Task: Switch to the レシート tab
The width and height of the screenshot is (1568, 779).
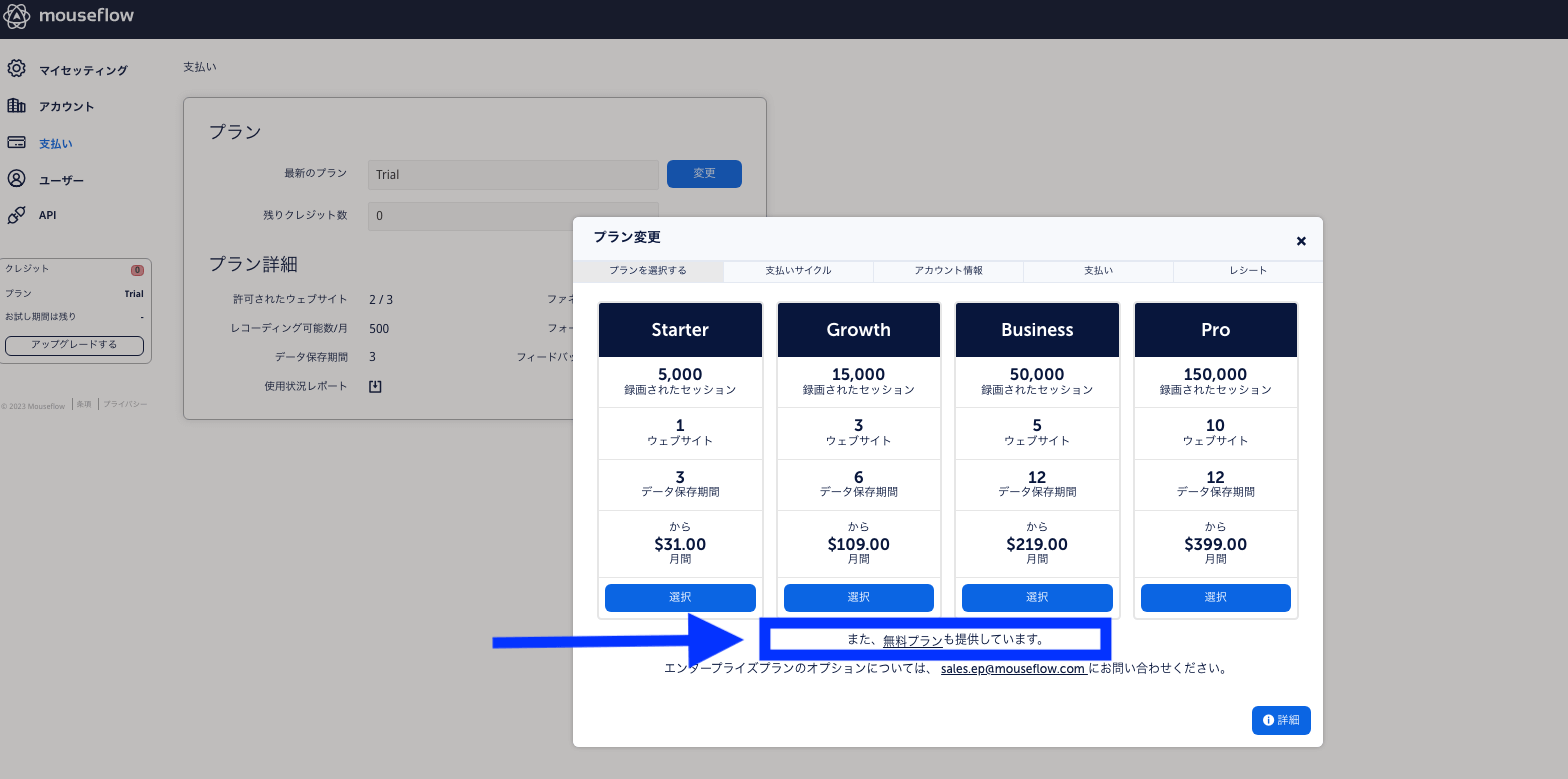Action: click(1248, 271)
